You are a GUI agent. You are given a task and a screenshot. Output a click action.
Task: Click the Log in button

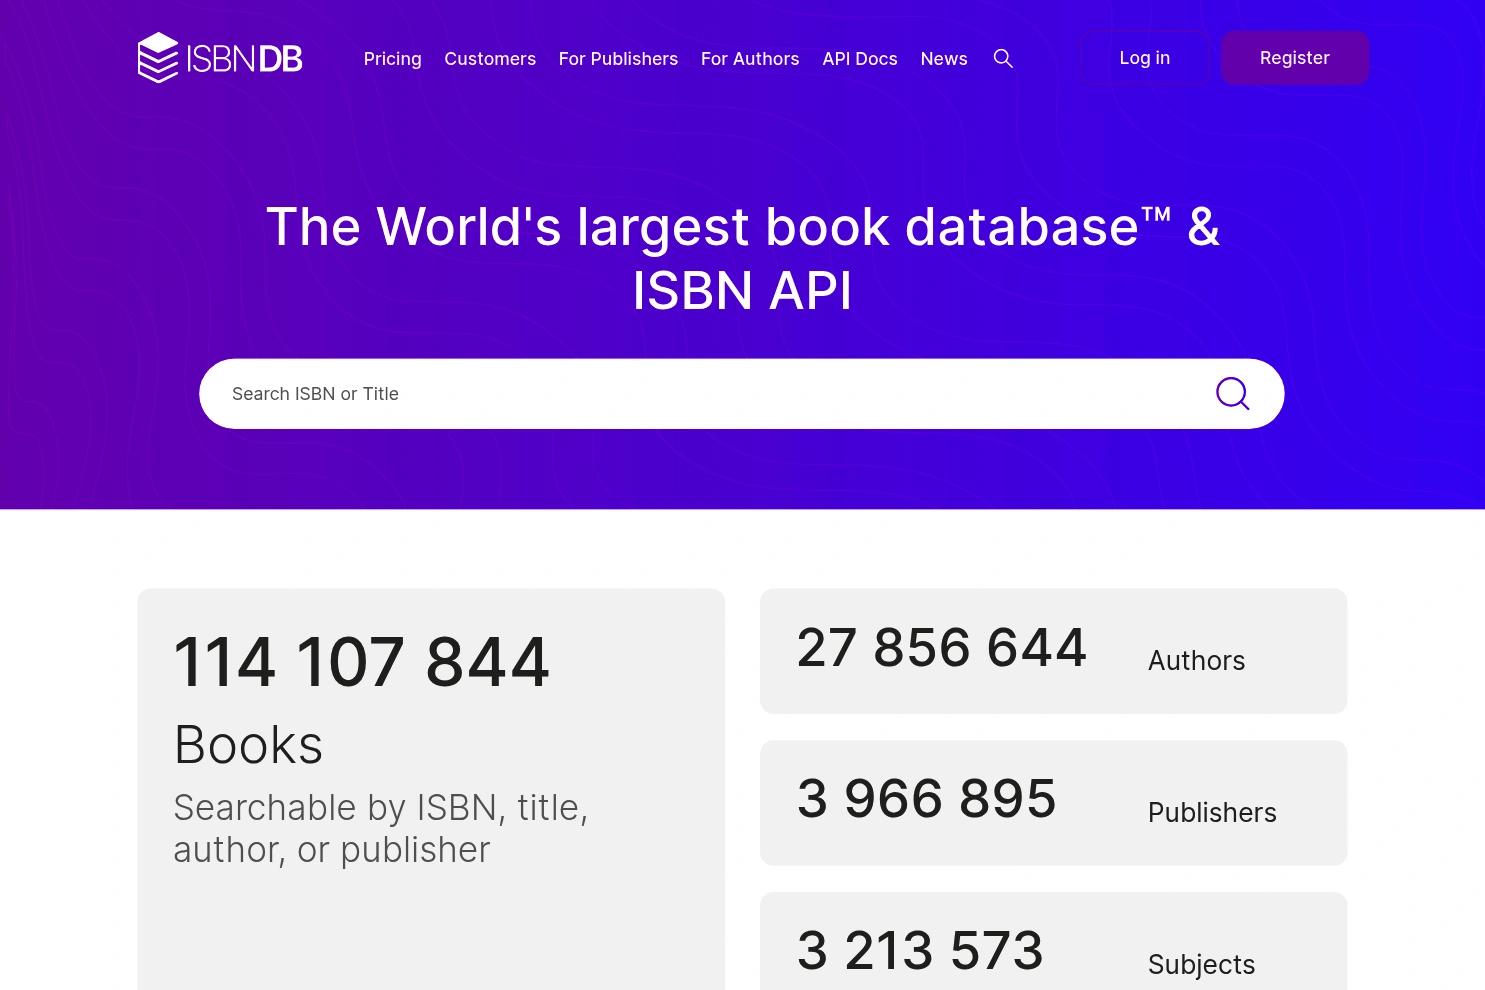(x=1145, y=58)
